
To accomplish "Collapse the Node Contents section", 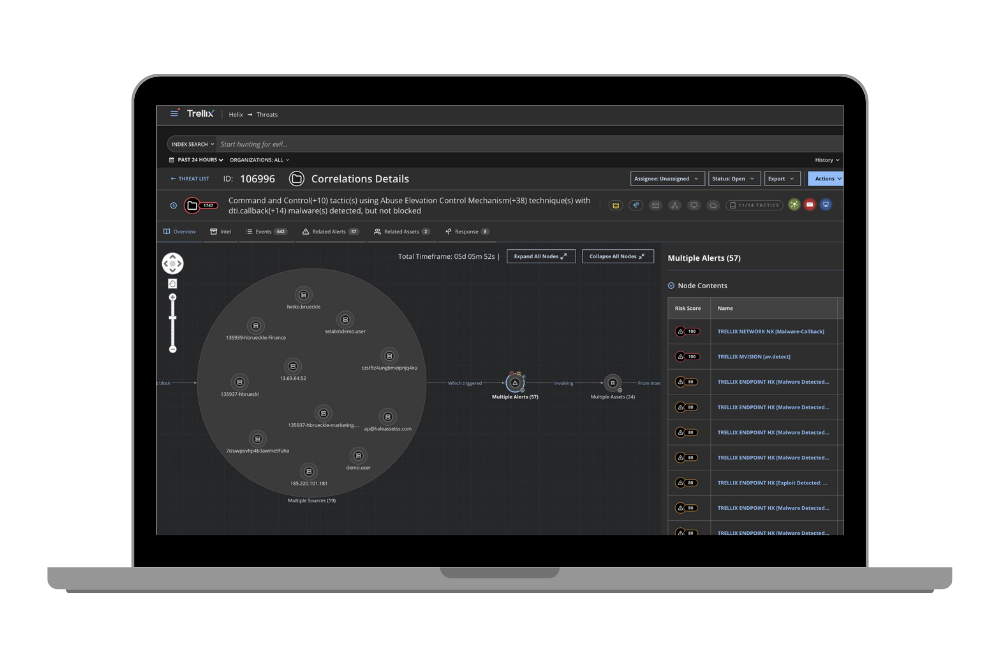I will pyautogui.click(x=671, y=286).
